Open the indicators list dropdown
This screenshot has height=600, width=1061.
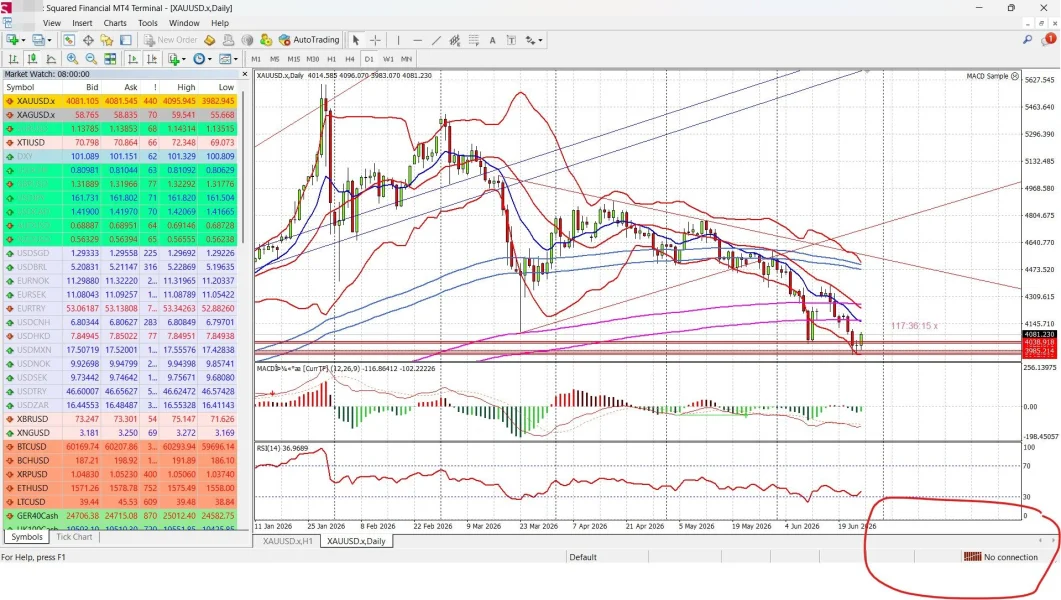click(x=177, y=59)
